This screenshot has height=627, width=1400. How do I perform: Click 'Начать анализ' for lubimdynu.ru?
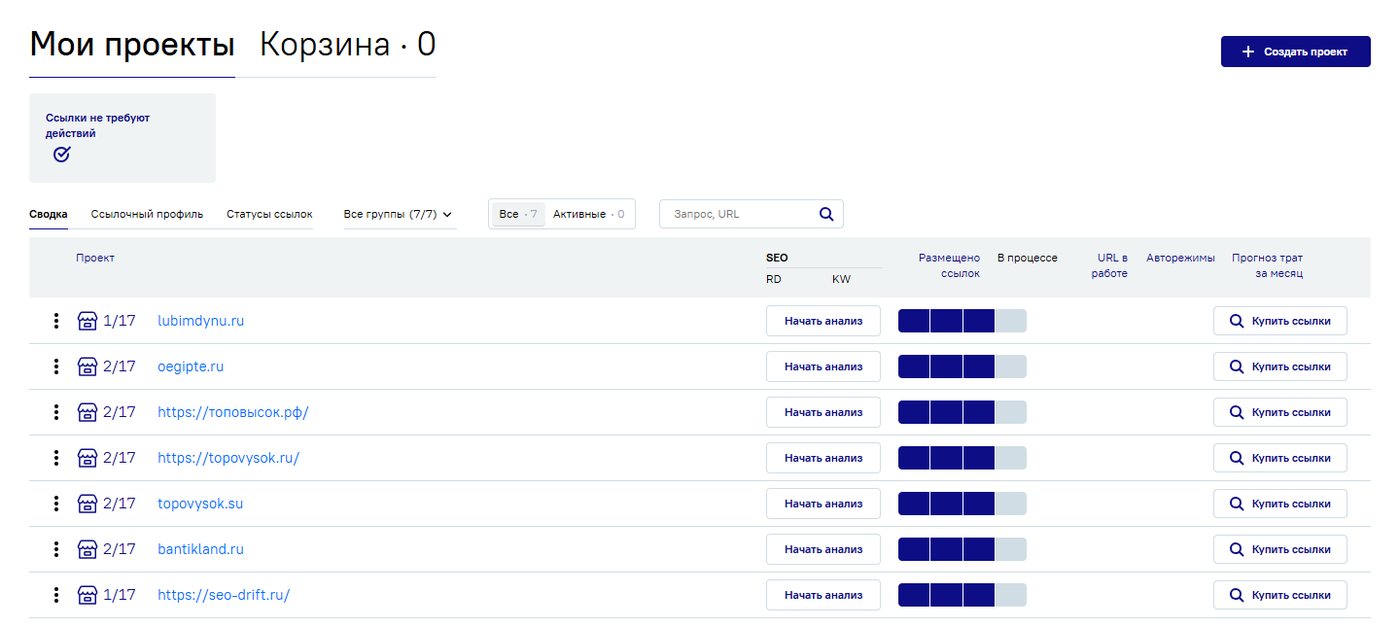[823, 321]
